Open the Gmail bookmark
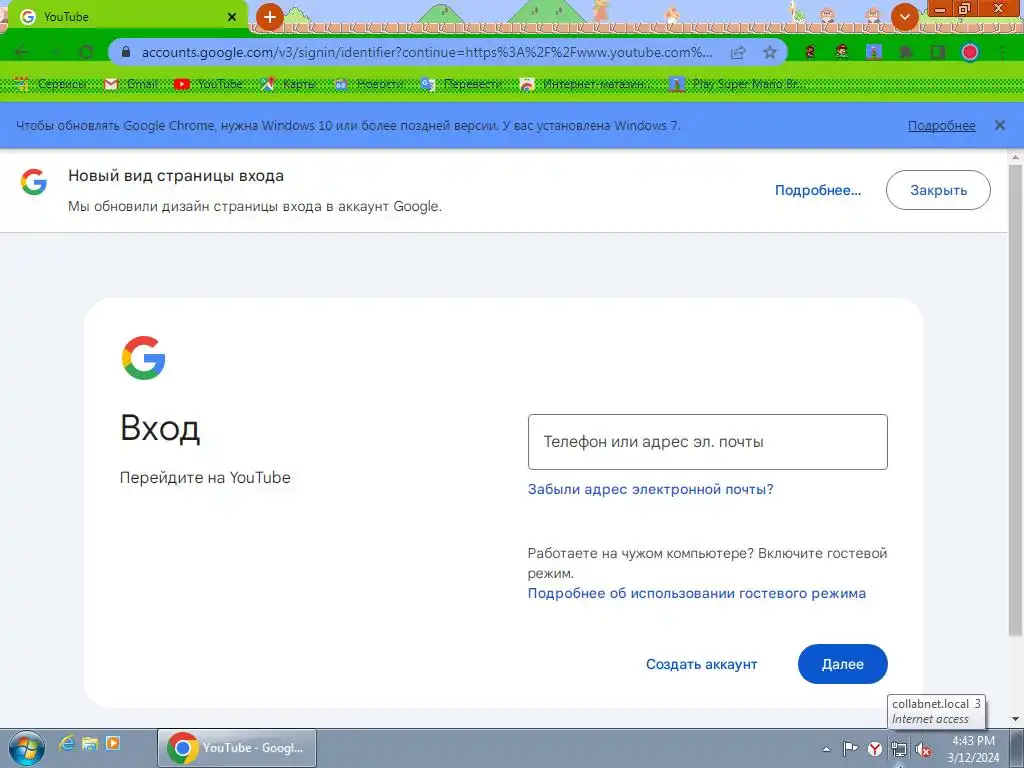This screenshot has height=768, width=1024. pos(131,84)
